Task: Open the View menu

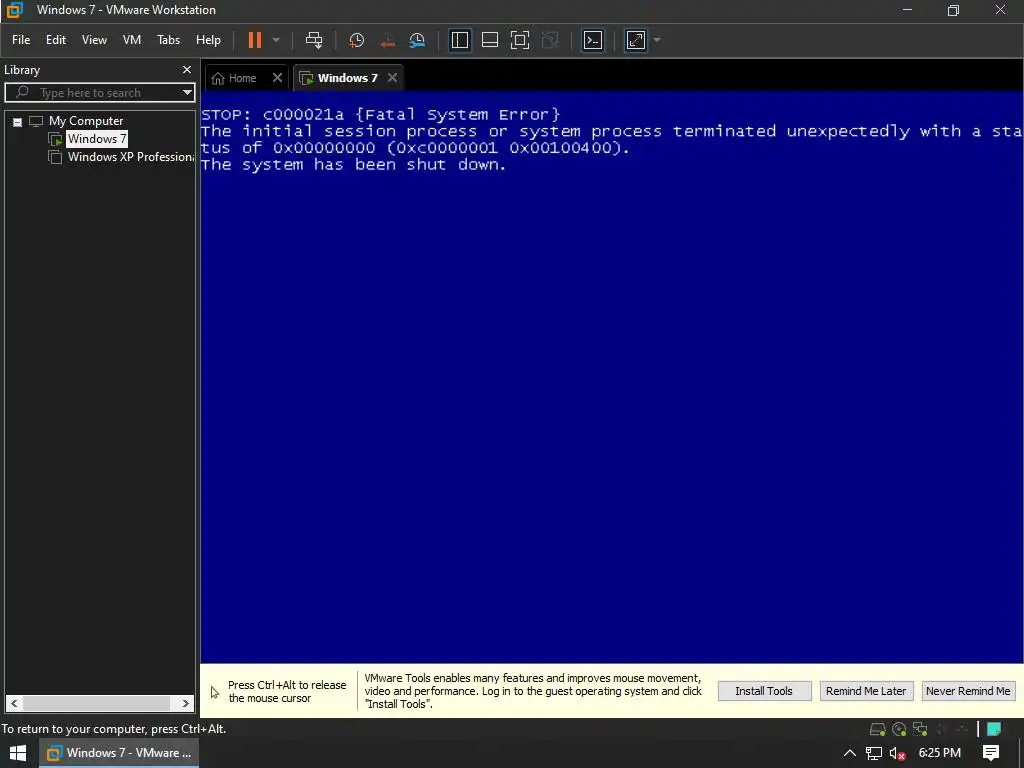Action: [x=94, y=40]
